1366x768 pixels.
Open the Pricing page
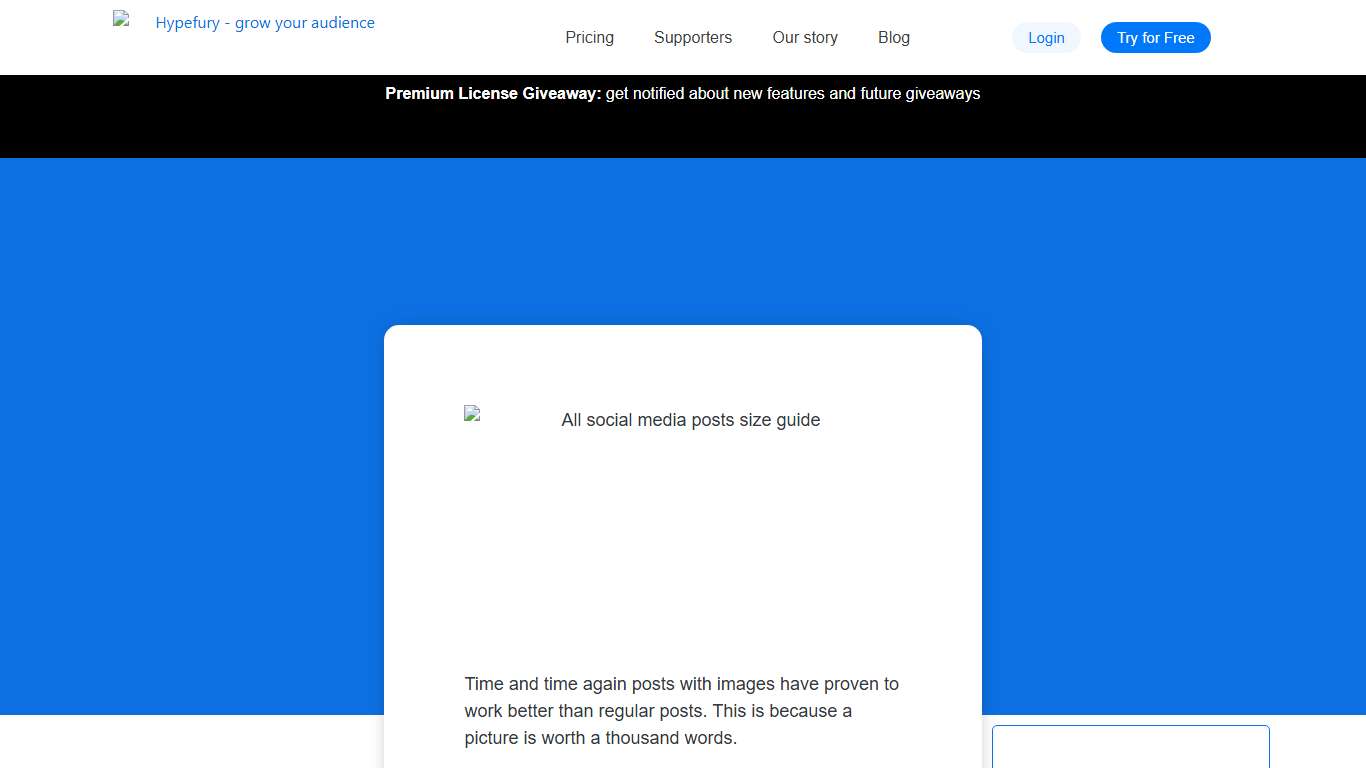589,37
